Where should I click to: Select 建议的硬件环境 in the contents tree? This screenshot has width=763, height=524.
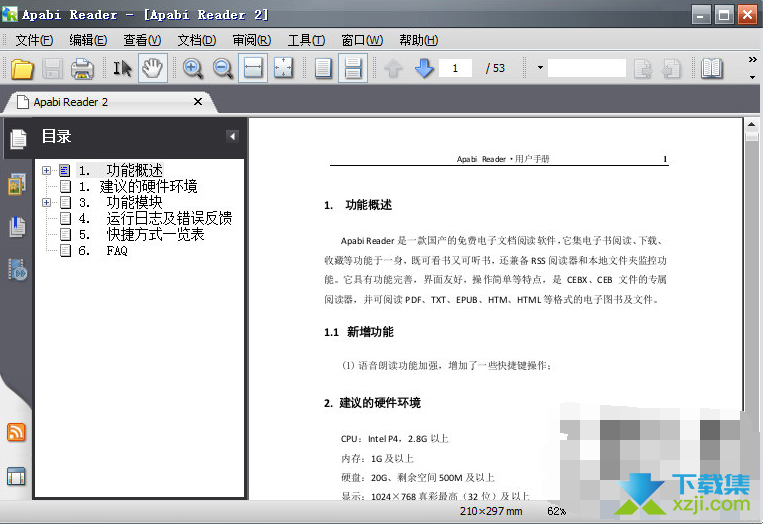pos(138,186)
